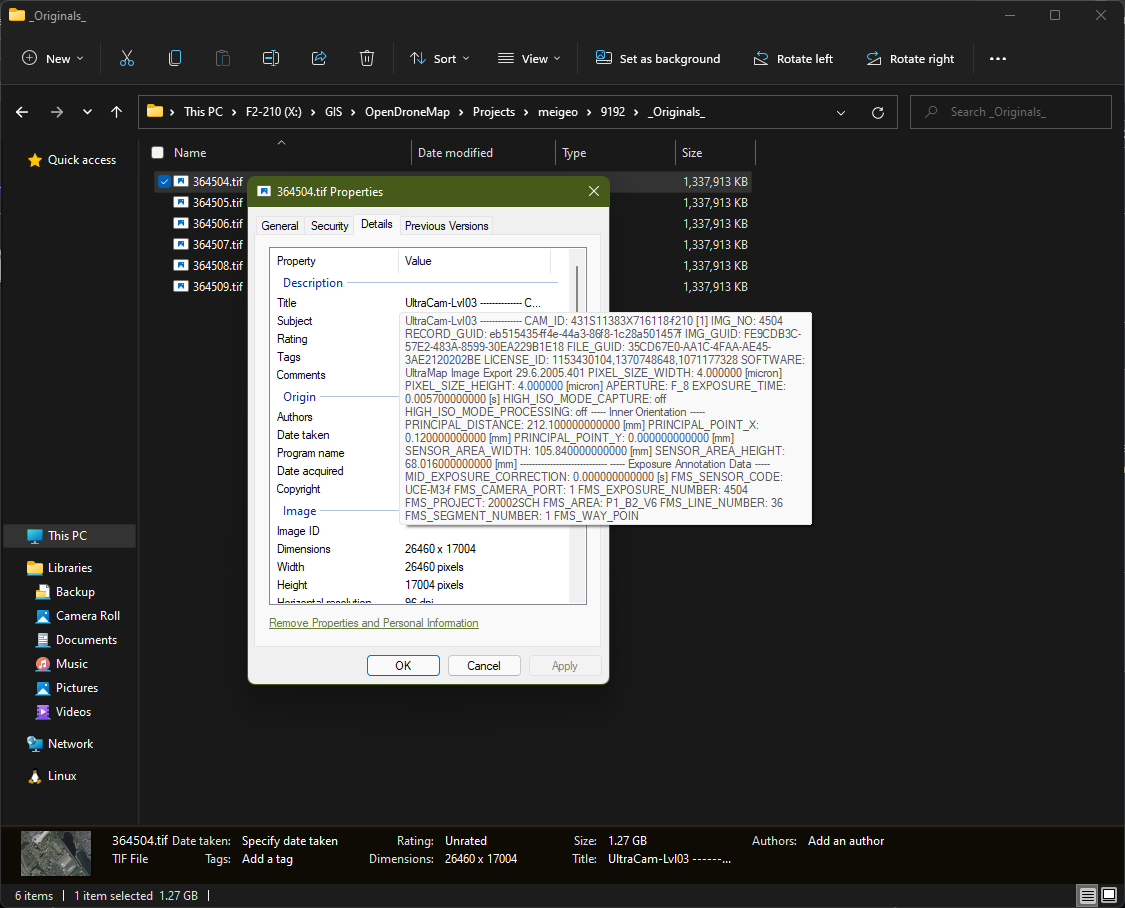This screenshot has height=908, width=1125.
Task: Click the Rename icon in toolbar
Action: point(270,59)
